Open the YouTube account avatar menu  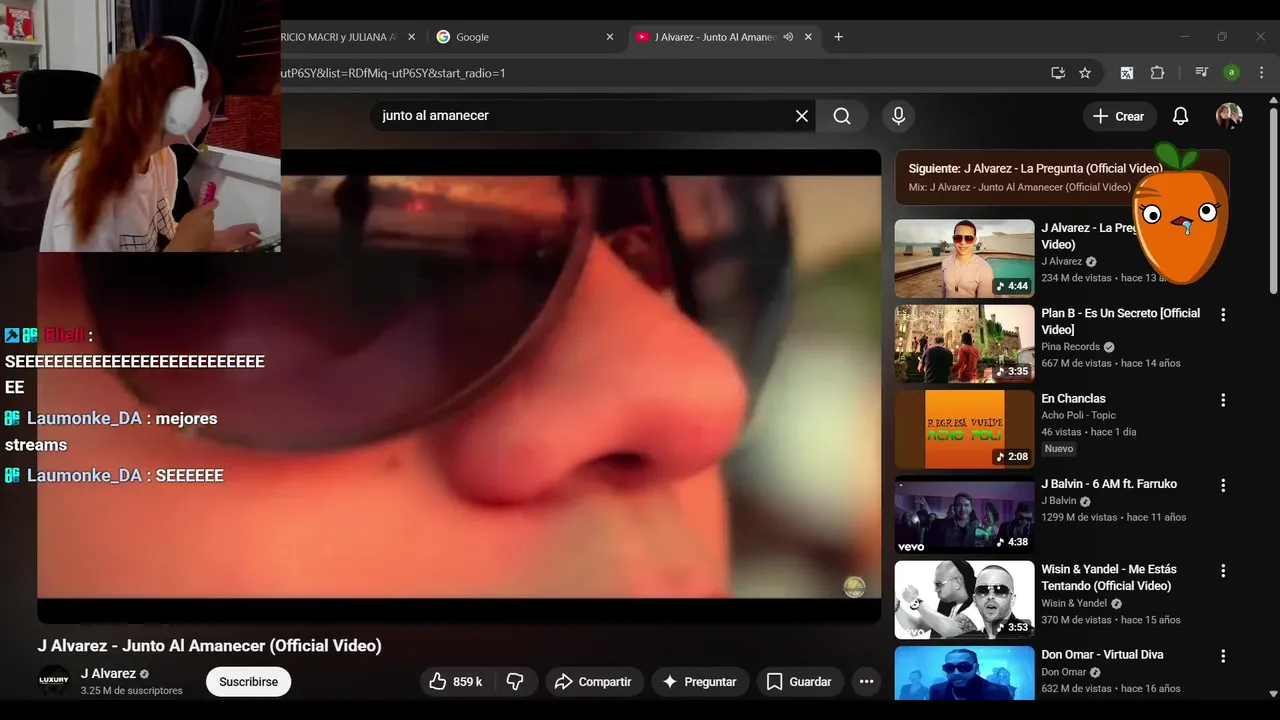point(1229,116)
